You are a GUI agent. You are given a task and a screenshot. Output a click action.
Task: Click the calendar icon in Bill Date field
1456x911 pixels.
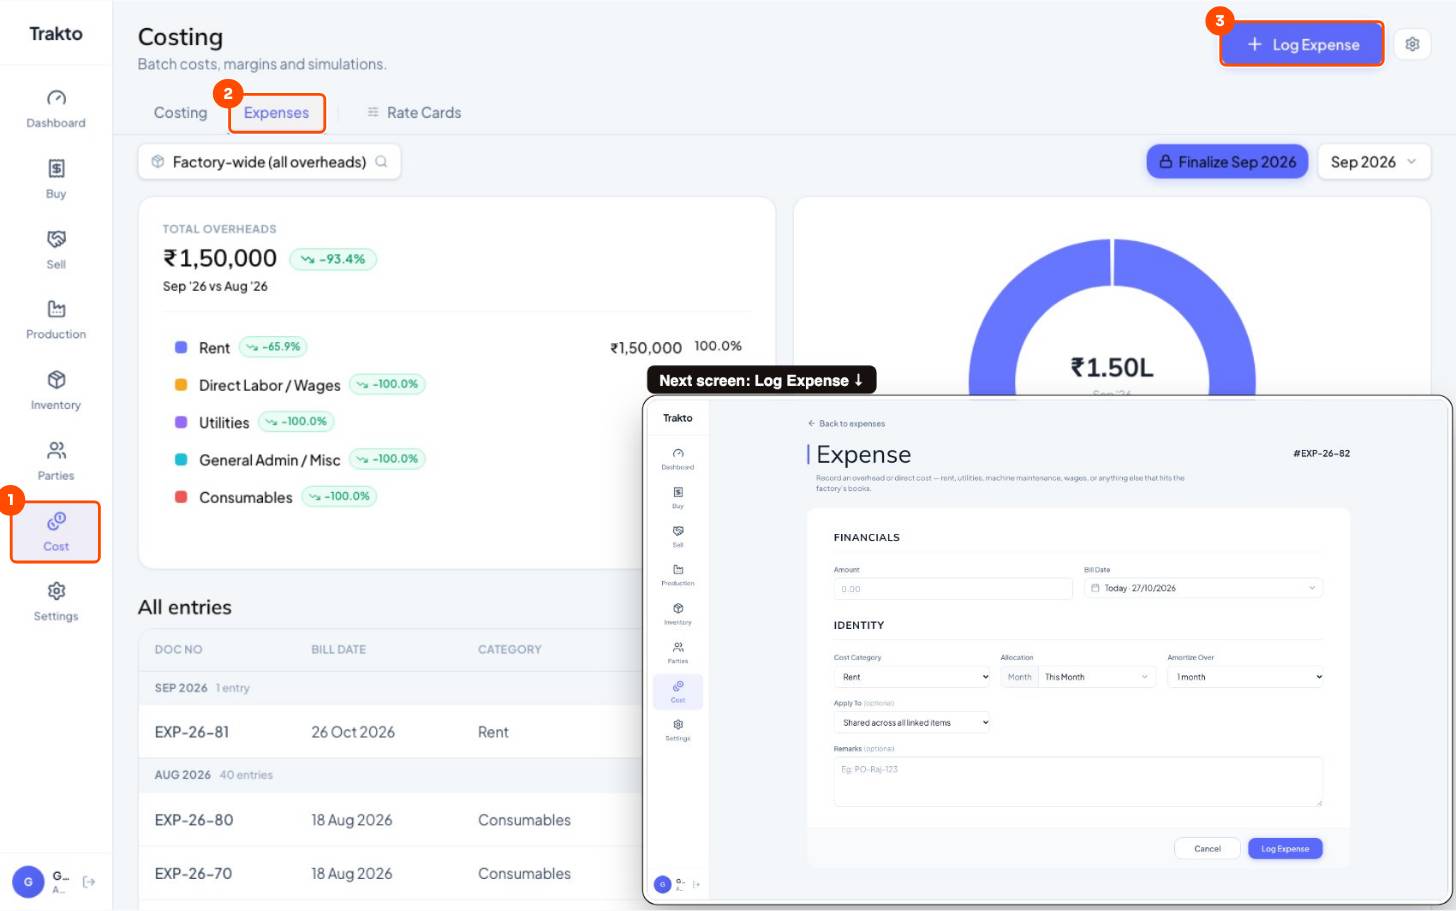[x=1095, y=588]
